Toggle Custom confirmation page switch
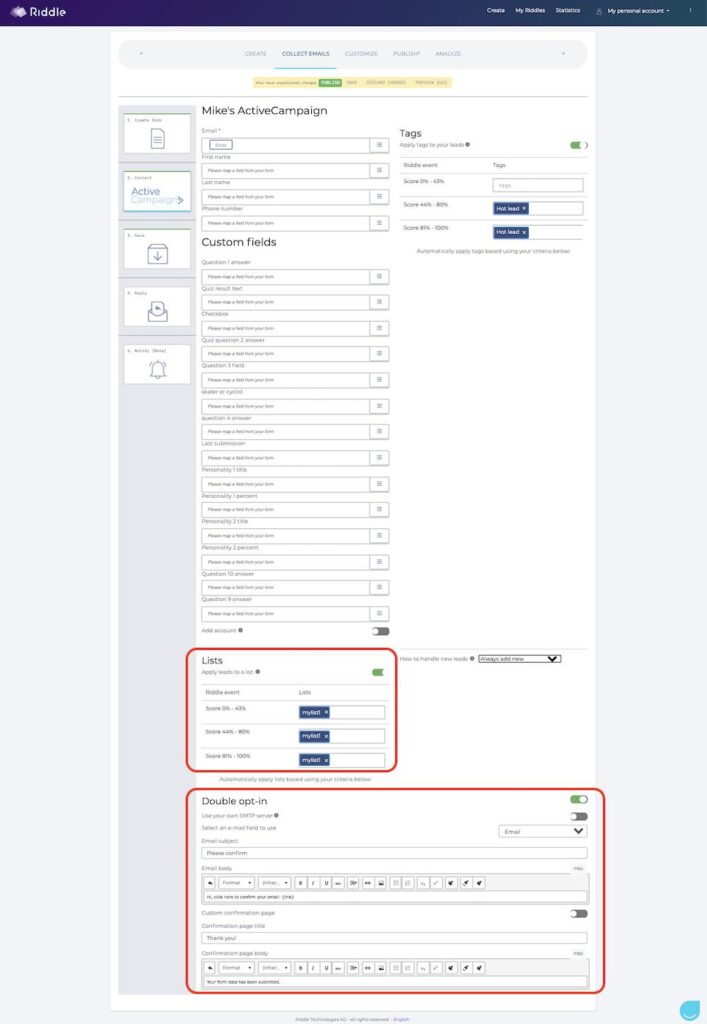Viewport: 707px width, 1024px height. pyautogui.click(x=578, y=914)
